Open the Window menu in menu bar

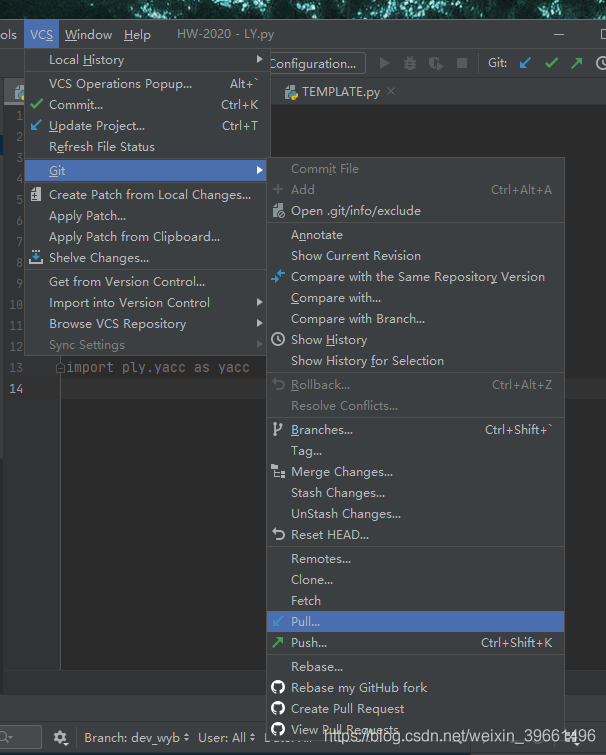(88, 35)
